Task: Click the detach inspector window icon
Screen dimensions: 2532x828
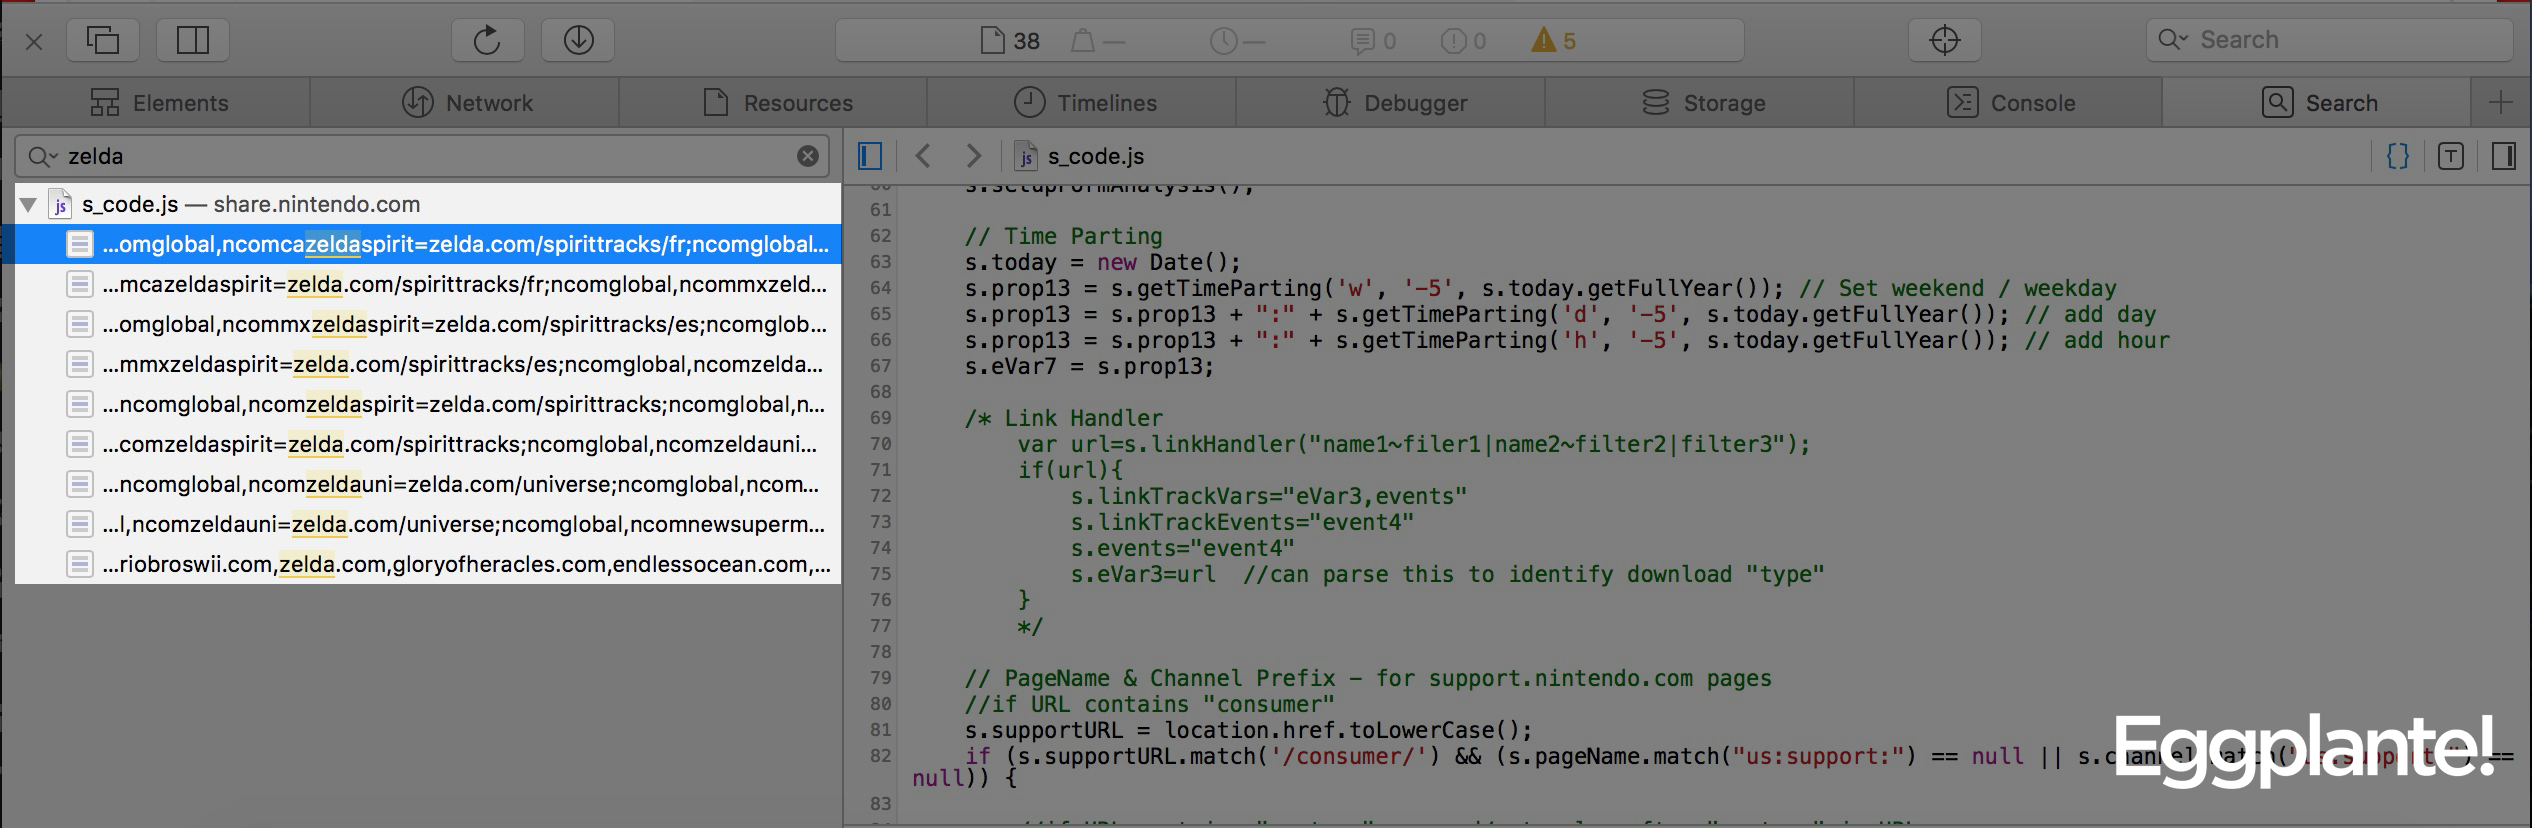Action: (x=103, y=41)
